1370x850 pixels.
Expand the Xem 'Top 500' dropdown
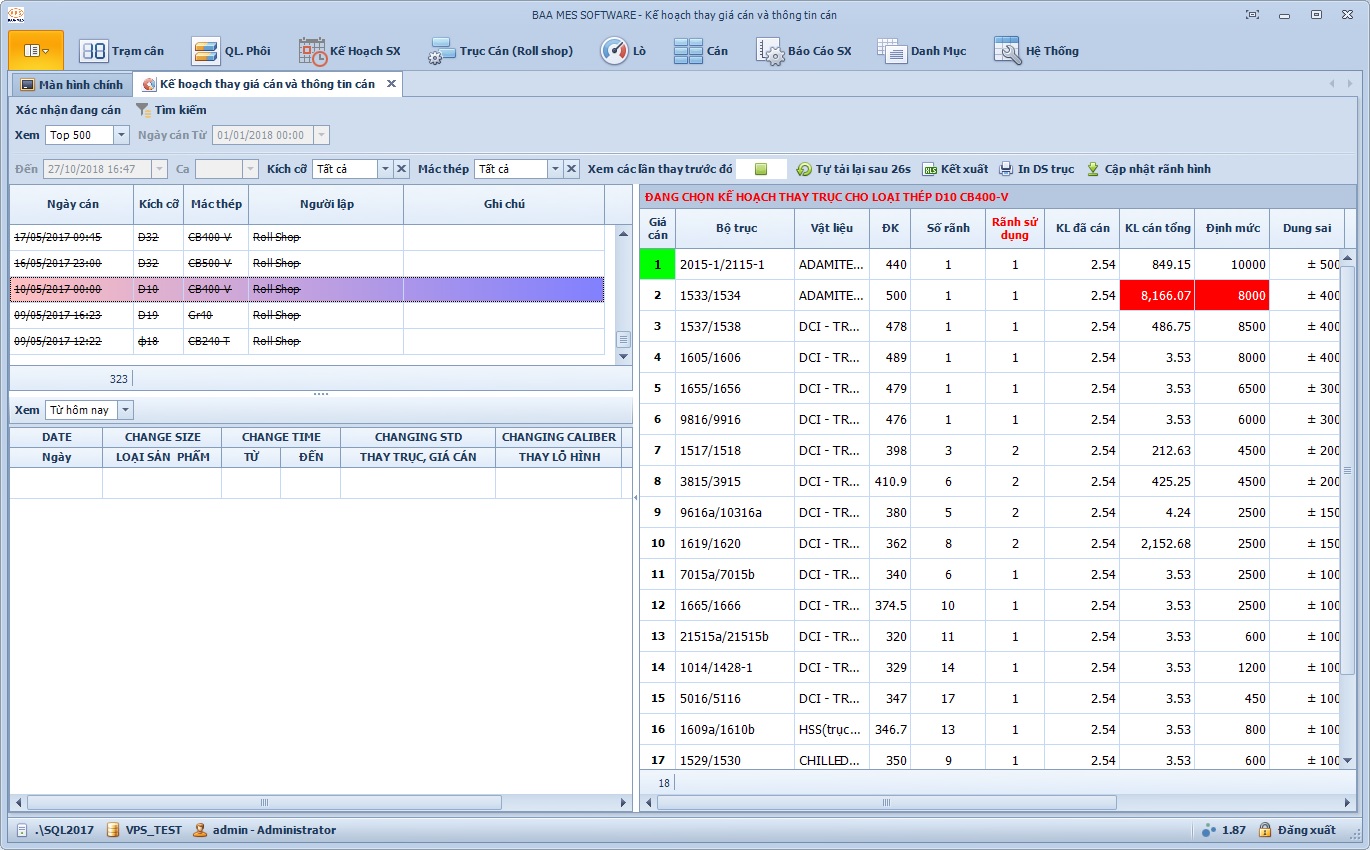[121, 135]
